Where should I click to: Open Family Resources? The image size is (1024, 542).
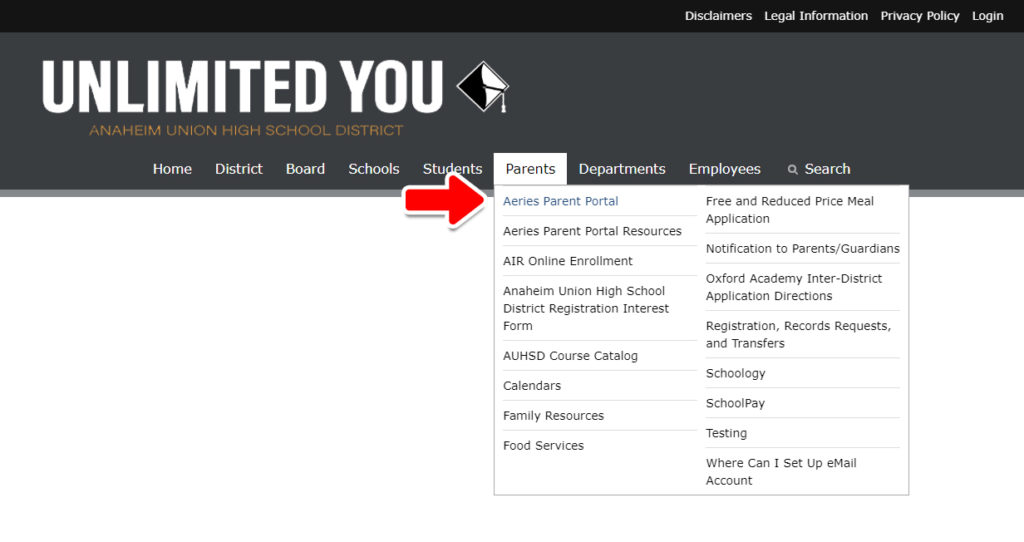click(553, 416)
